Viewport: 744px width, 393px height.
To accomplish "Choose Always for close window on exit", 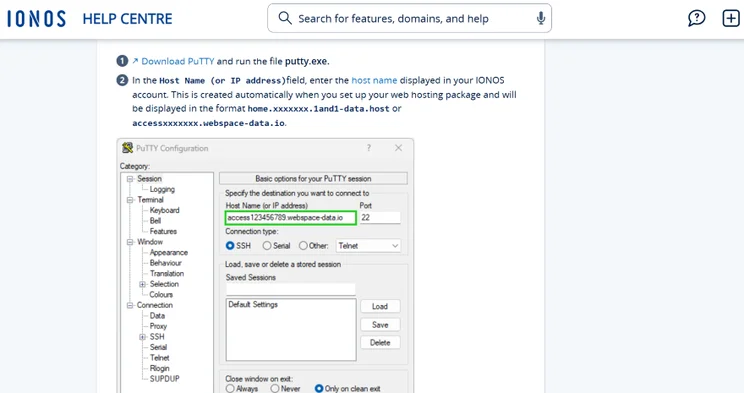I will [230, 388].
